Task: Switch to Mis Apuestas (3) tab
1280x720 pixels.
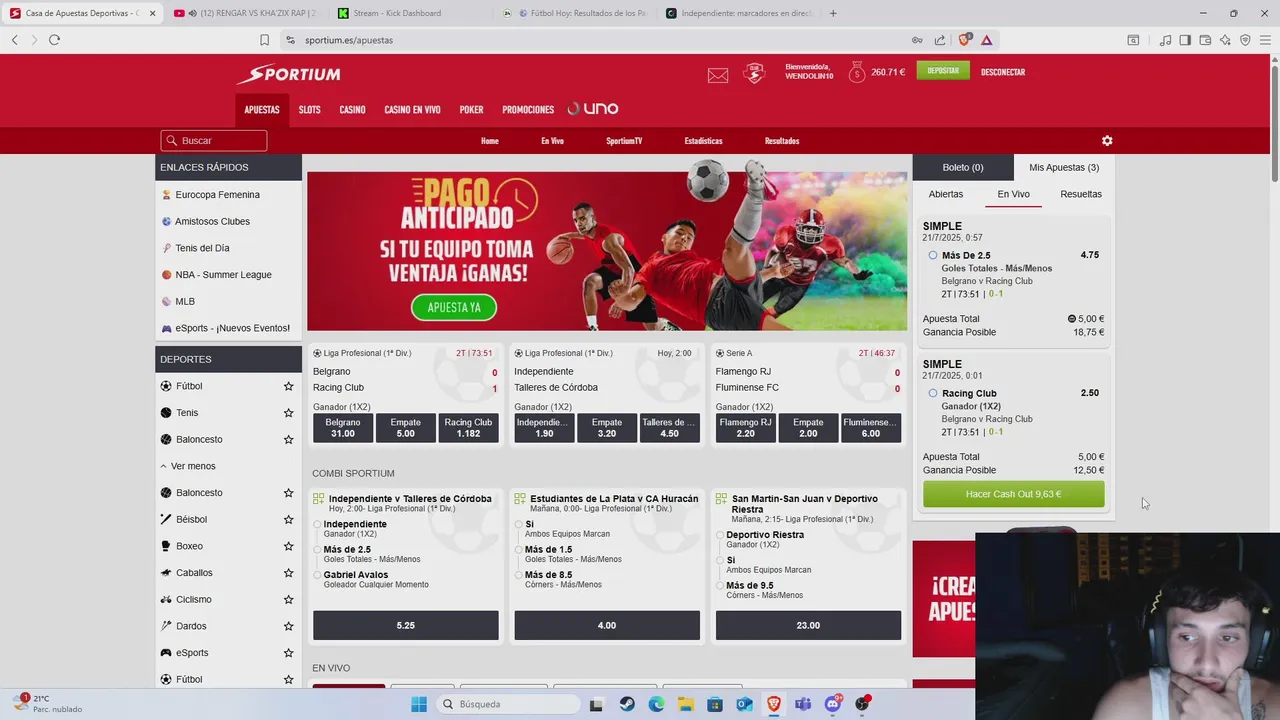Action: tap(1064, 167)
